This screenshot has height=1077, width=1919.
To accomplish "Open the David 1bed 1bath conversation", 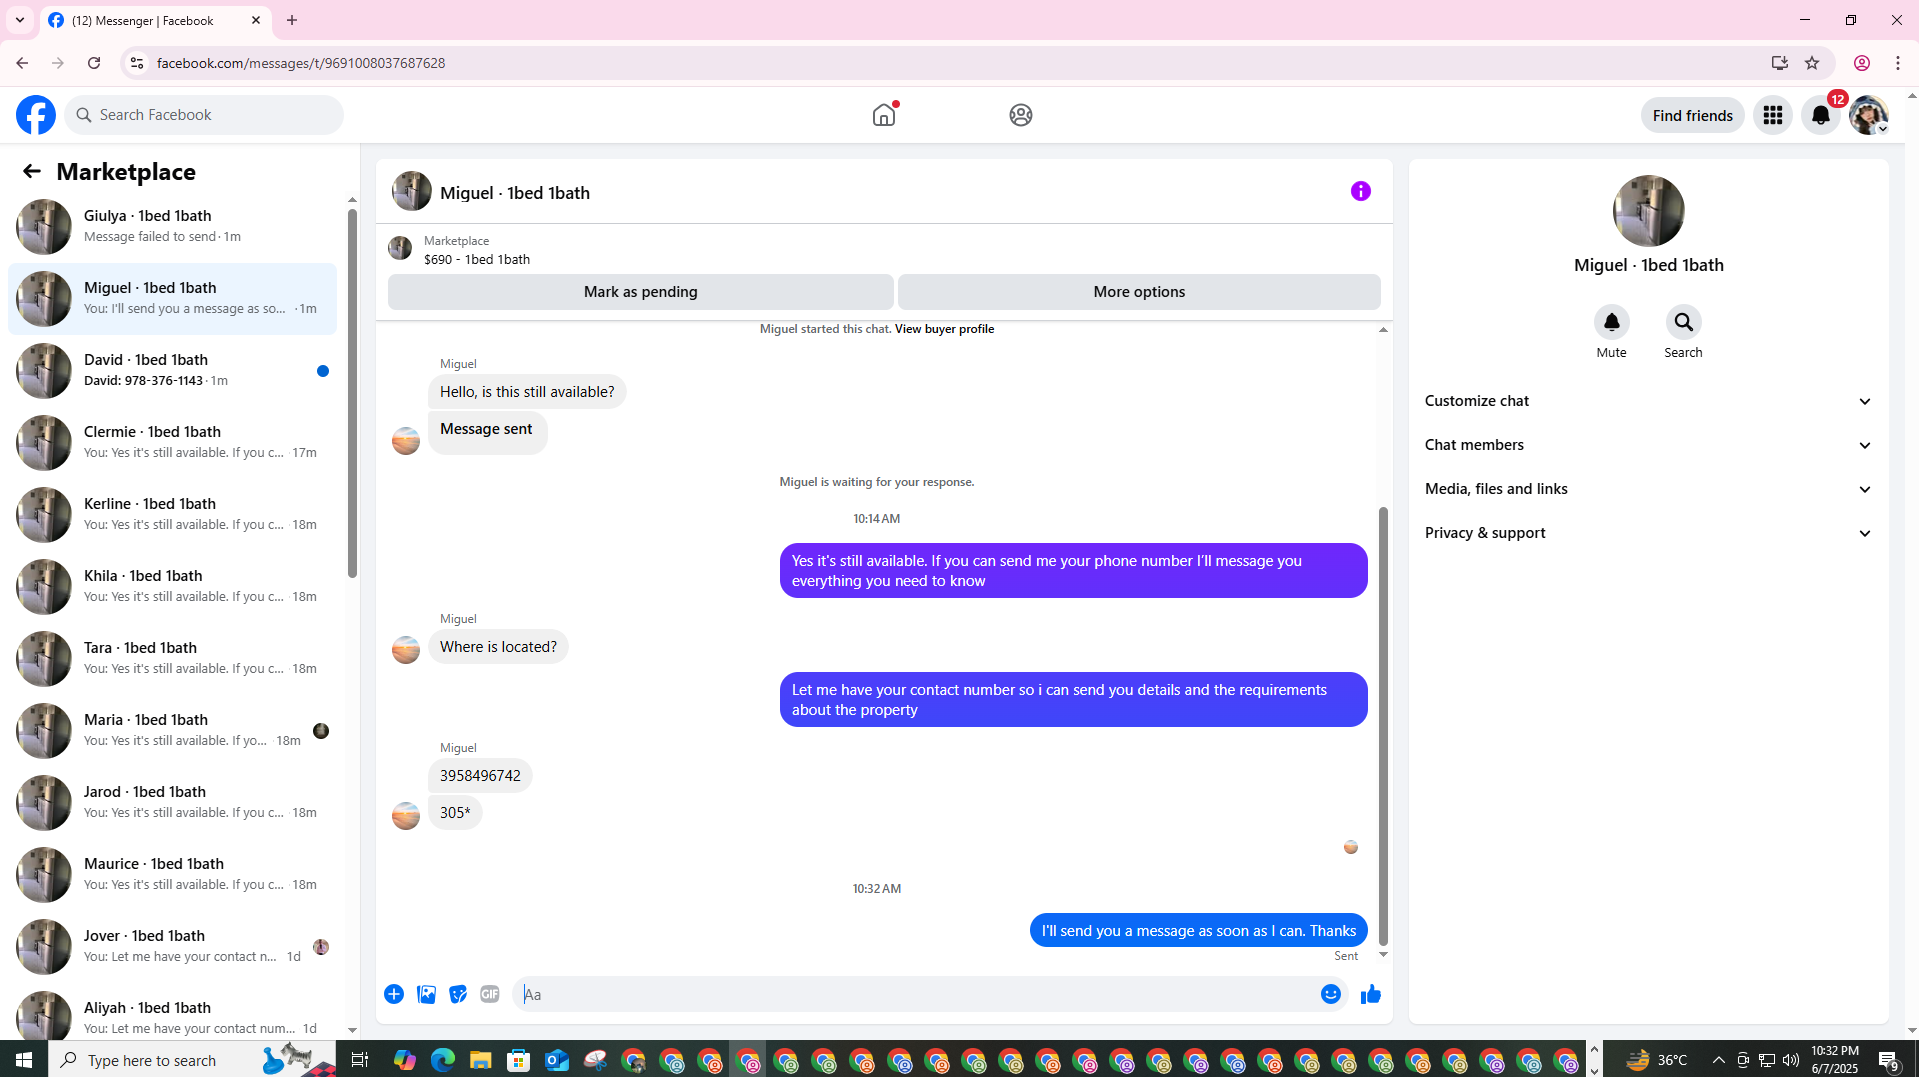I will [x=173, y=370].
